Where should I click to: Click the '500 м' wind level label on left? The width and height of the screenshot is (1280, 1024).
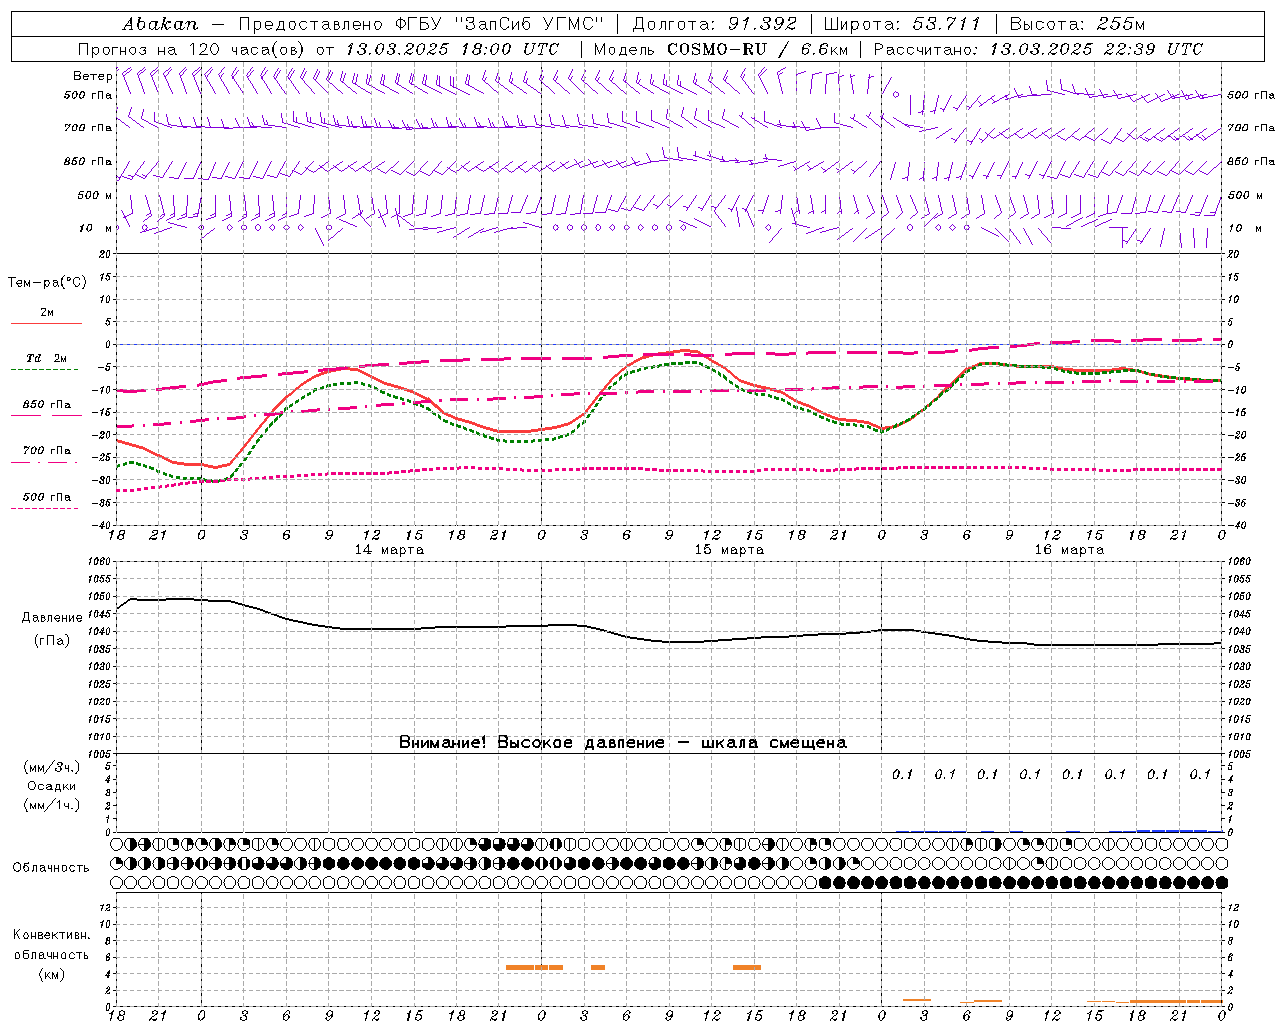point(95,195)
